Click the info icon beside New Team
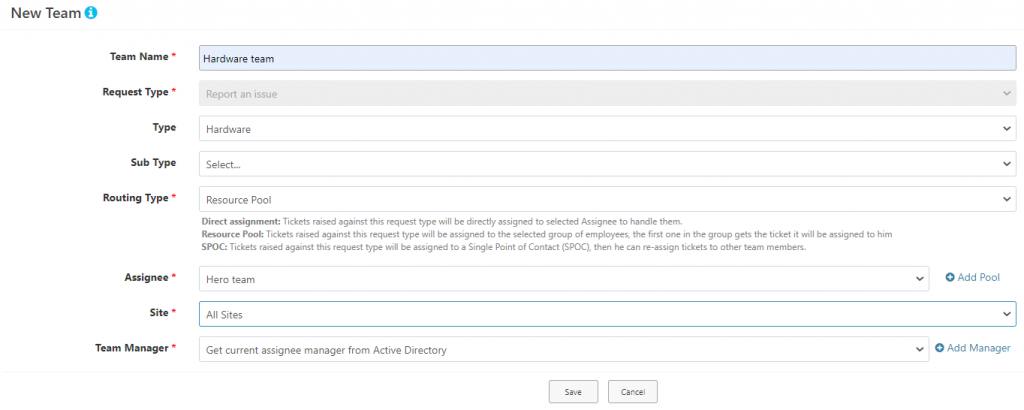This screenshot has width=1024, height=410. pyautogui.click(x=91, y=12)
